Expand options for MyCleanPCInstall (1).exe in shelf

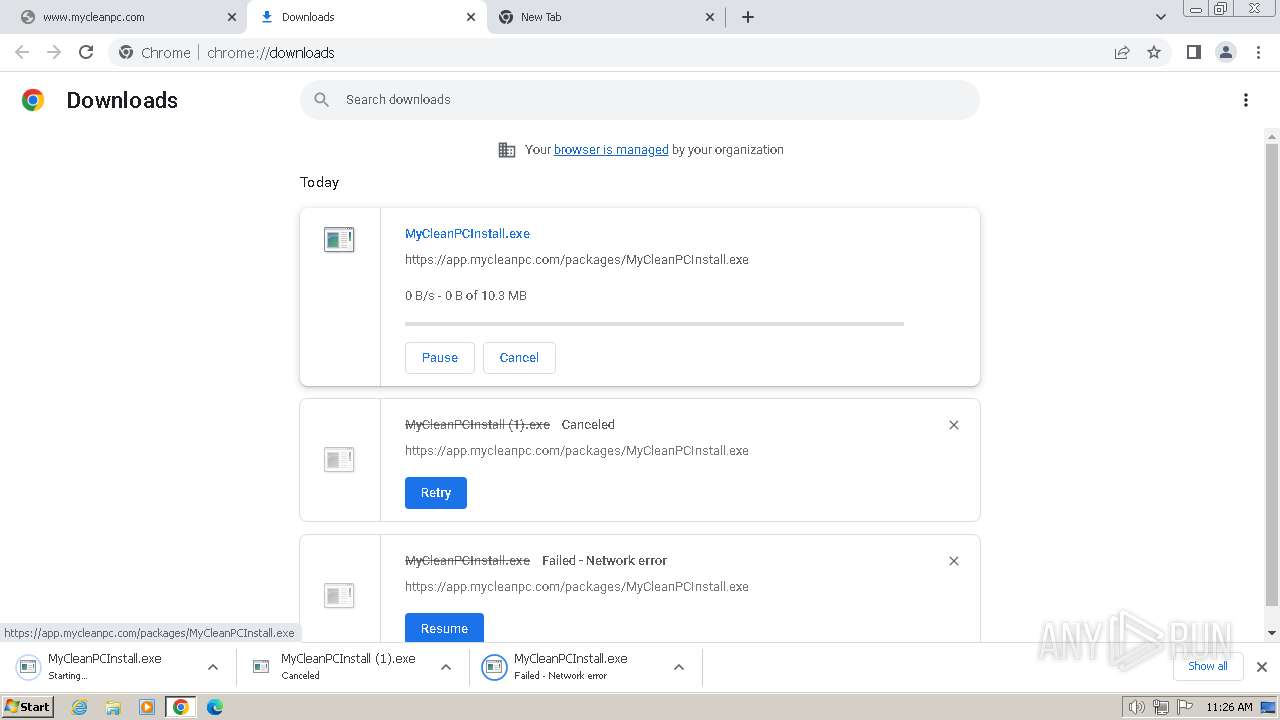(x=446, y=667)
